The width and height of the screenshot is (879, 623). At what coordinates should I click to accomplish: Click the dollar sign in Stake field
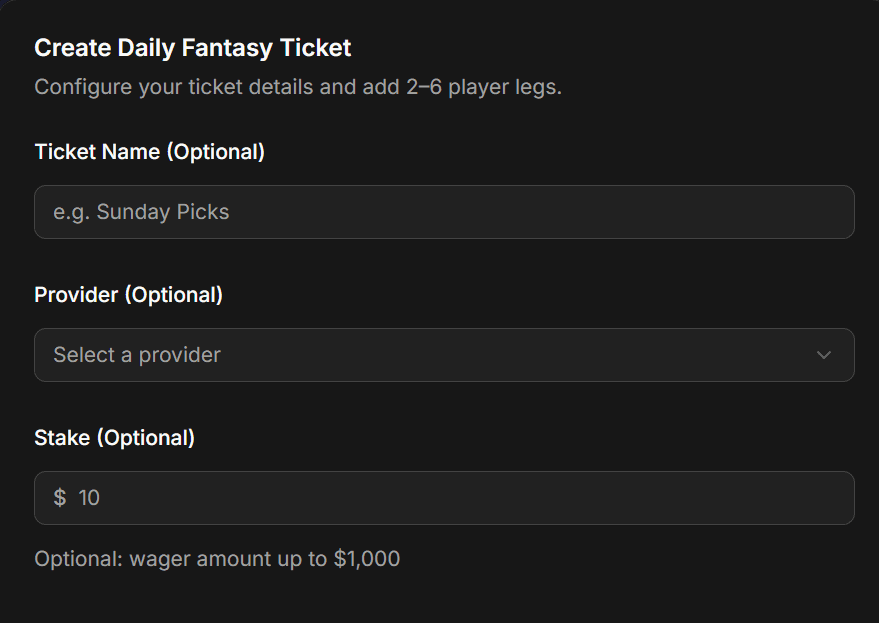(60, 498)
